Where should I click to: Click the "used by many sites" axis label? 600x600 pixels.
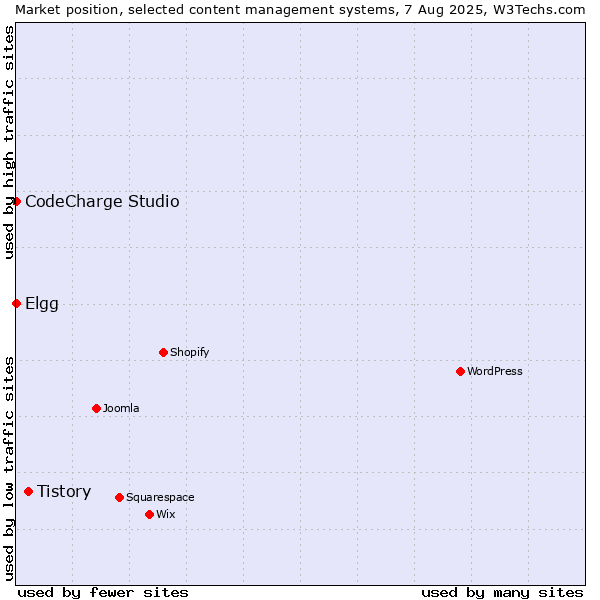coord(502,593)
